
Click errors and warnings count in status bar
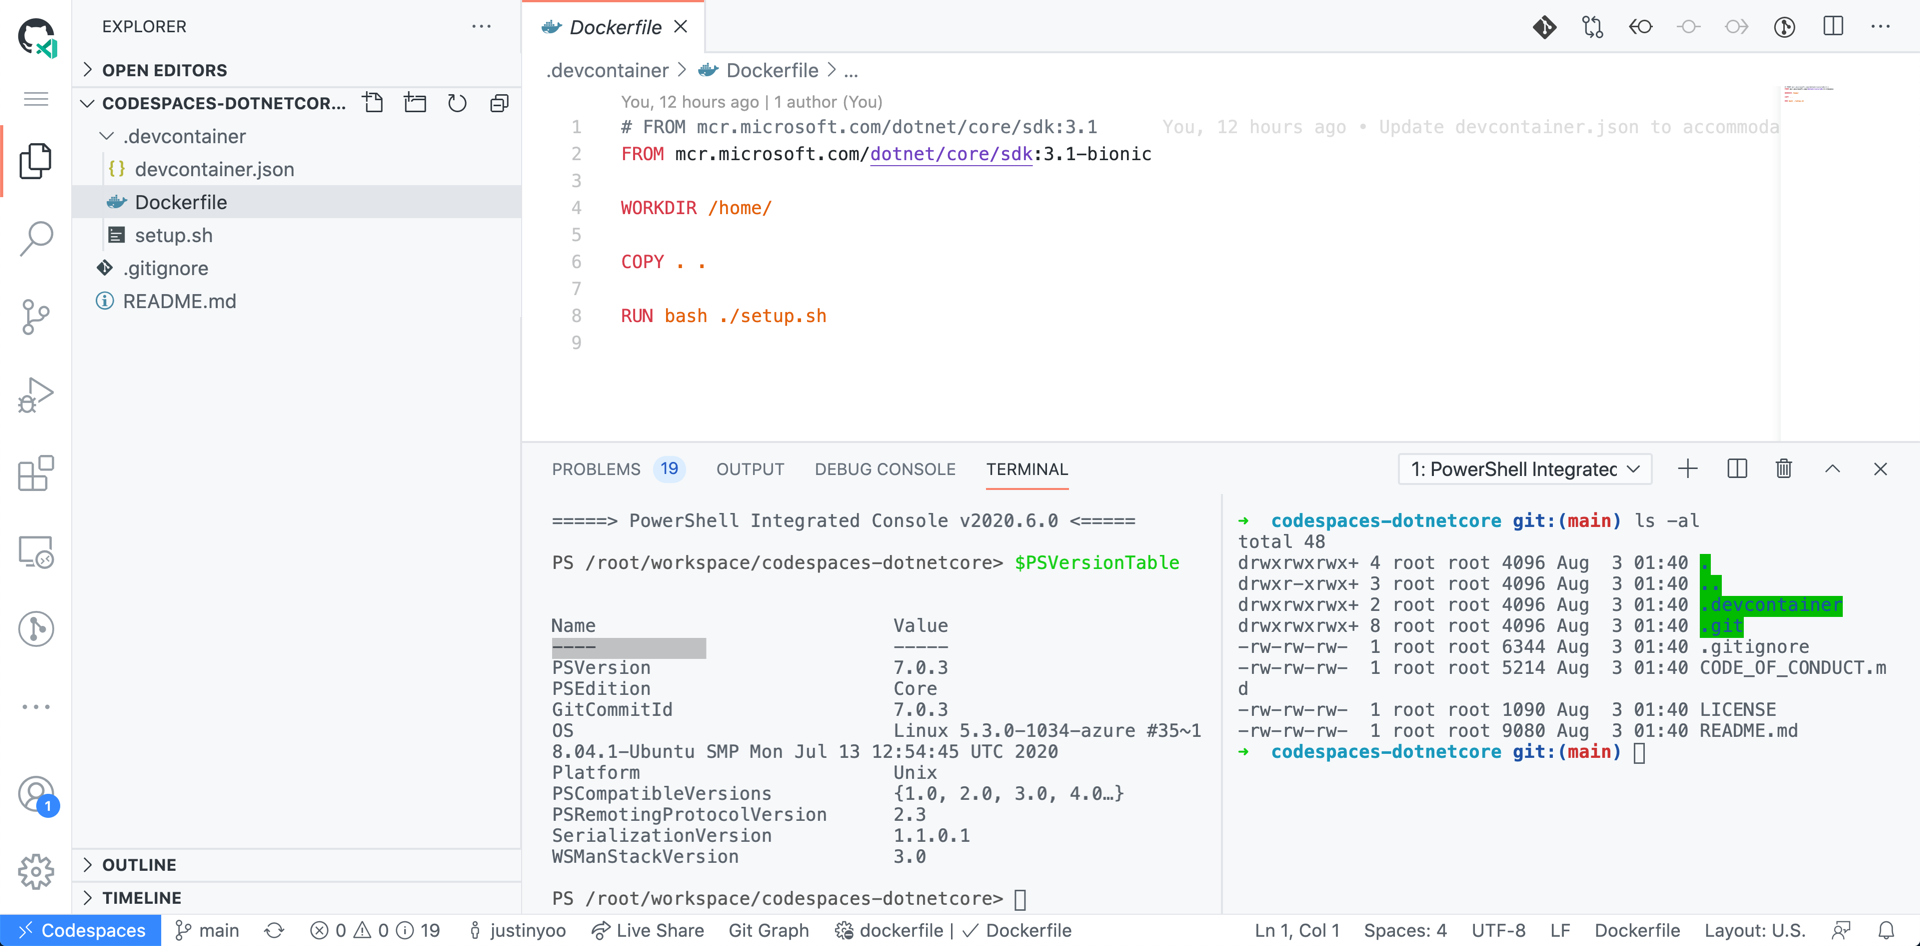click(x=375, y=931)
